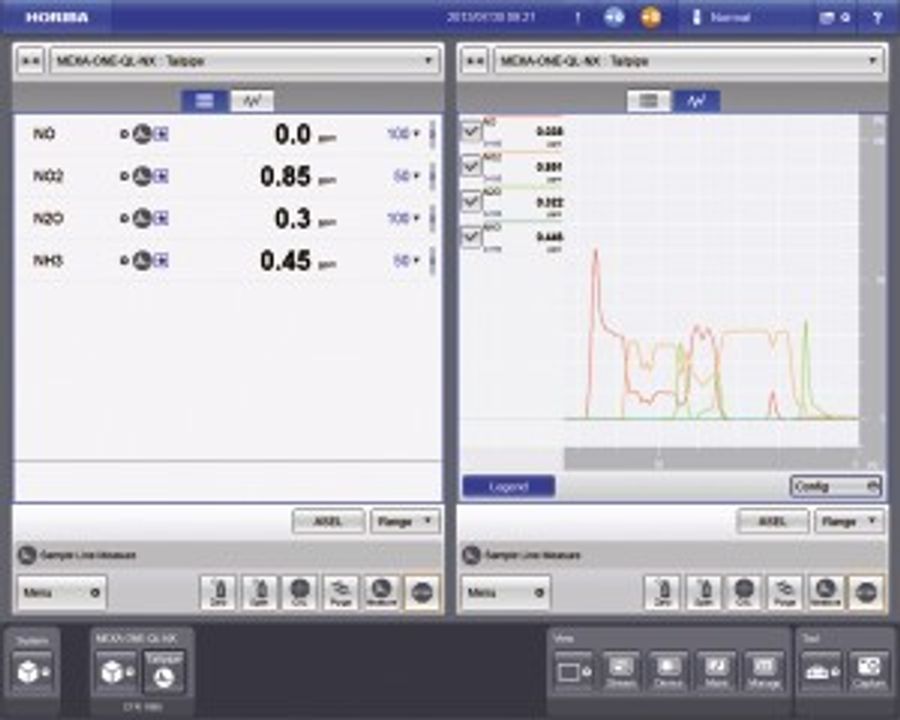Toggle the NO trace checkbox in the legend

click(x=472, y=131)
